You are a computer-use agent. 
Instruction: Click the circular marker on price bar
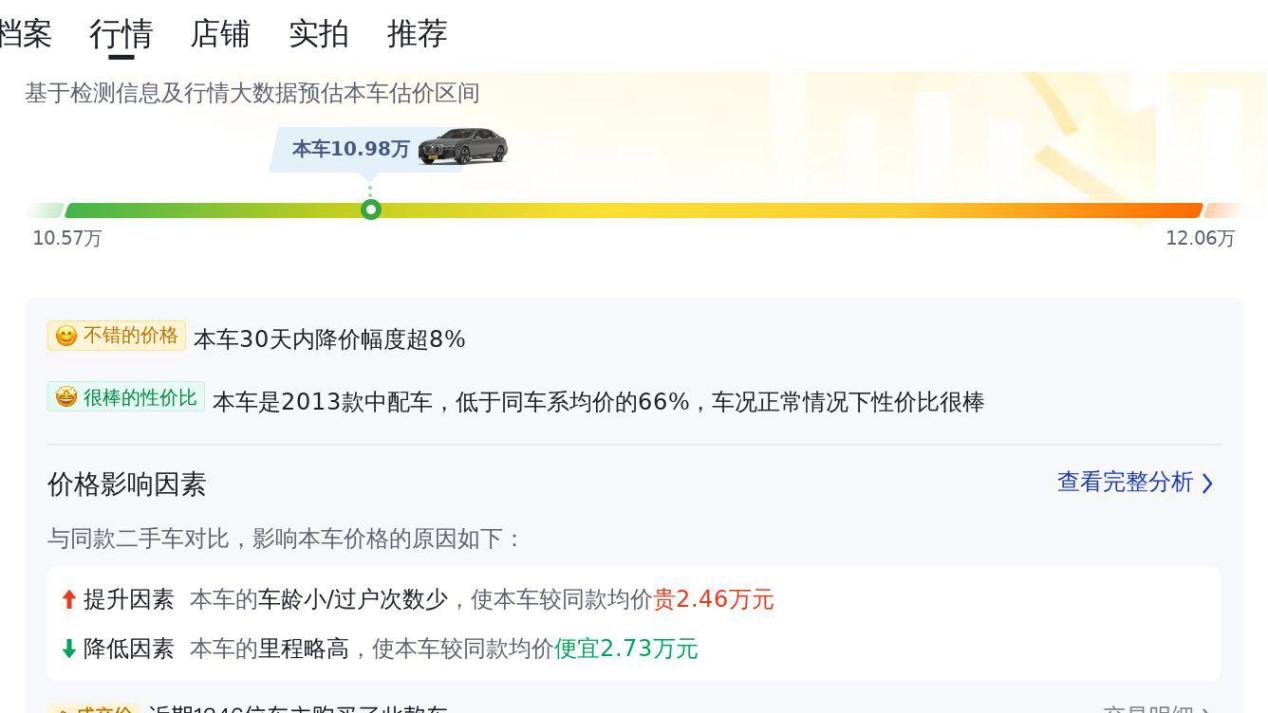[x=371, y=210]
